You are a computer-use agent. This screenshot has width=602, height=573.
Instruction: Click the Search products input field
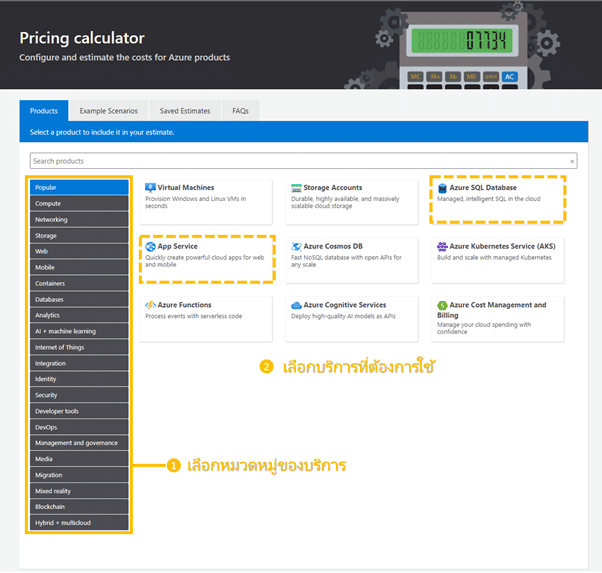(x=303, y=161)
